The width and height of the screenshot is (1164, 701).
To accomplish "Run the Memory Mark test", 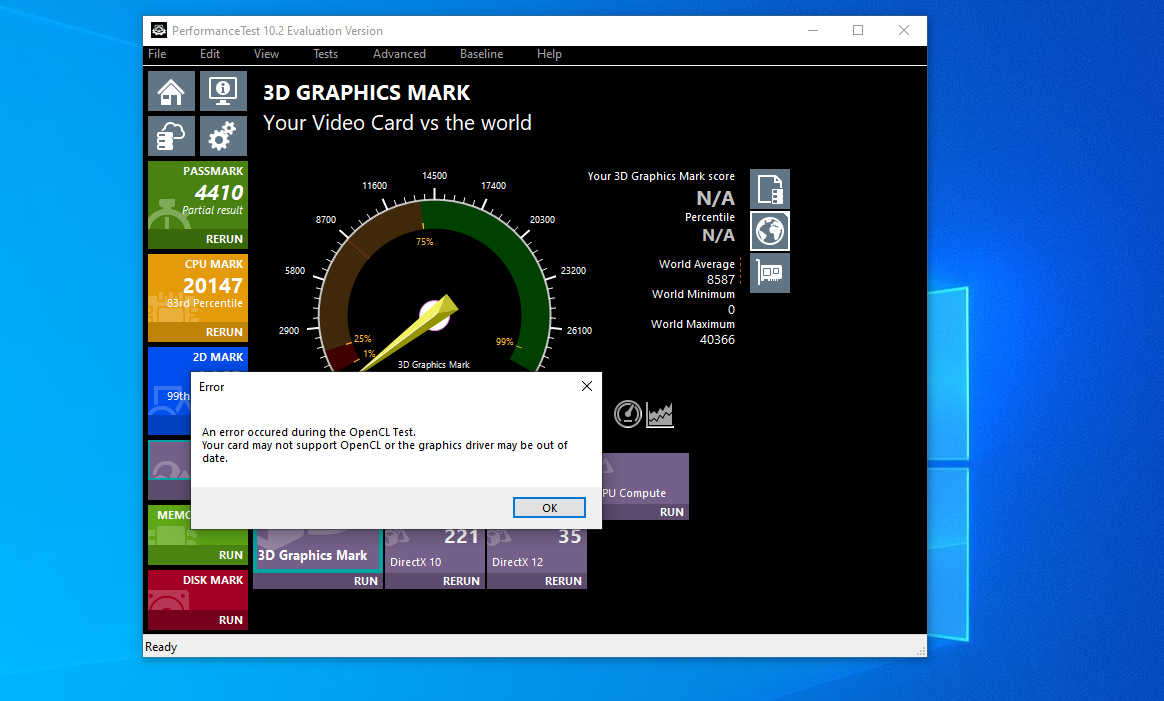I will 231,555.
